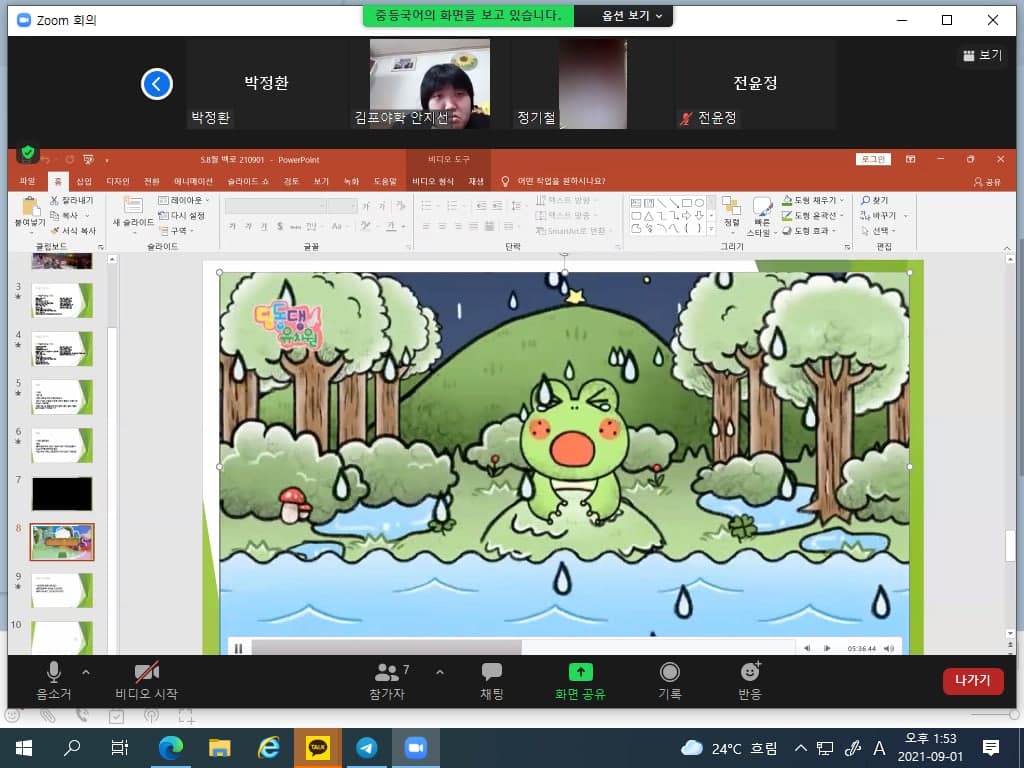Click the tell-me search box with lightbulb

[x=554, y=181]
